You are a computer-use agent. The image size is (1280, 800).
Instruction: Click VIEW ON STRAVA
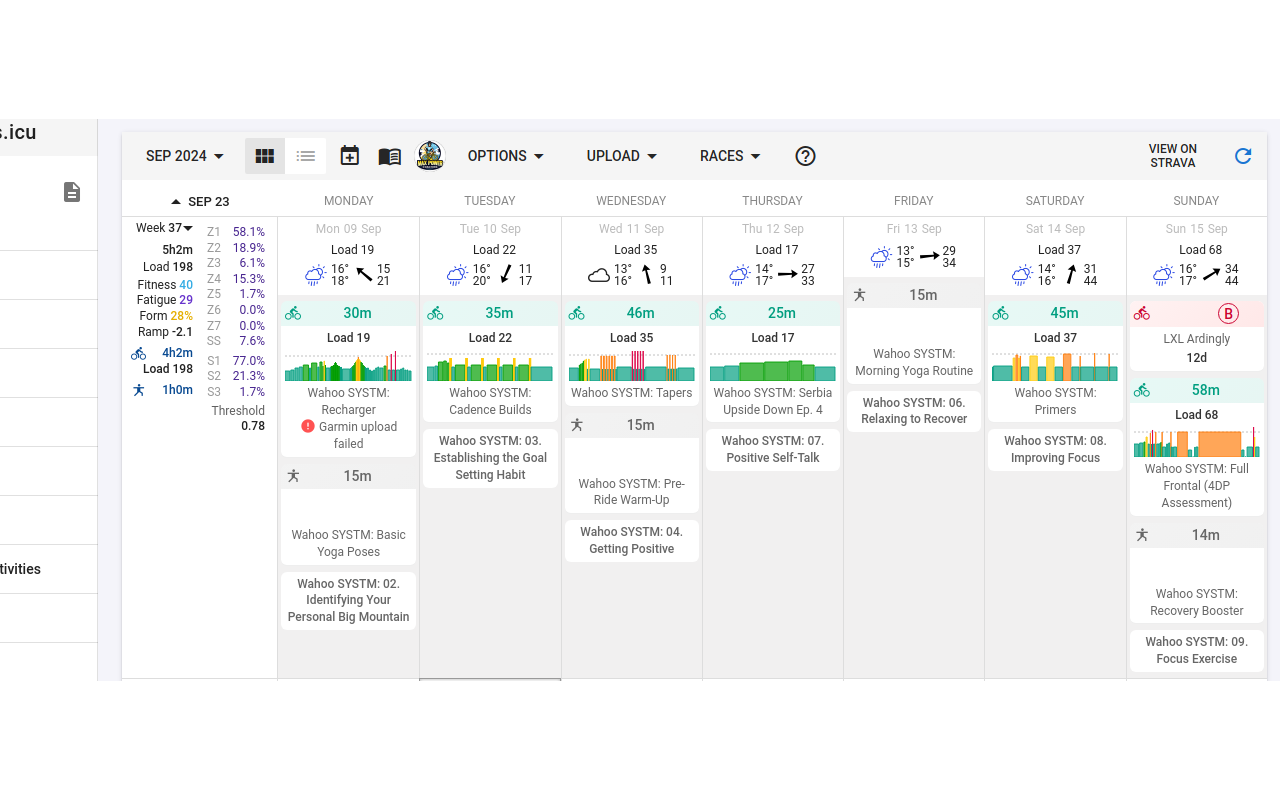tap(1173, 156)
